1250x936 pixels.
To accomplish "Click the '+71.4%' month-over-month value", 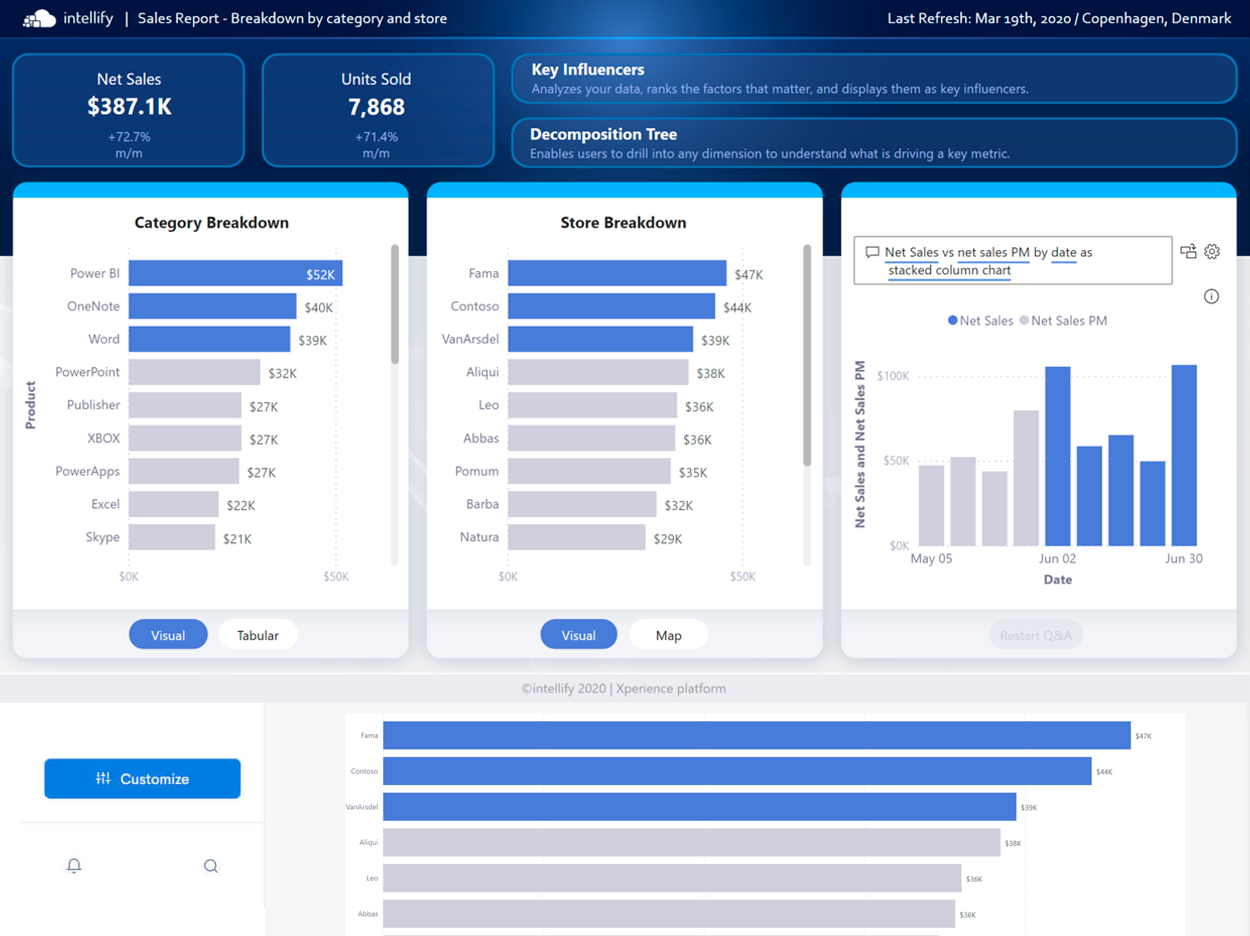I will pos(376,137).
